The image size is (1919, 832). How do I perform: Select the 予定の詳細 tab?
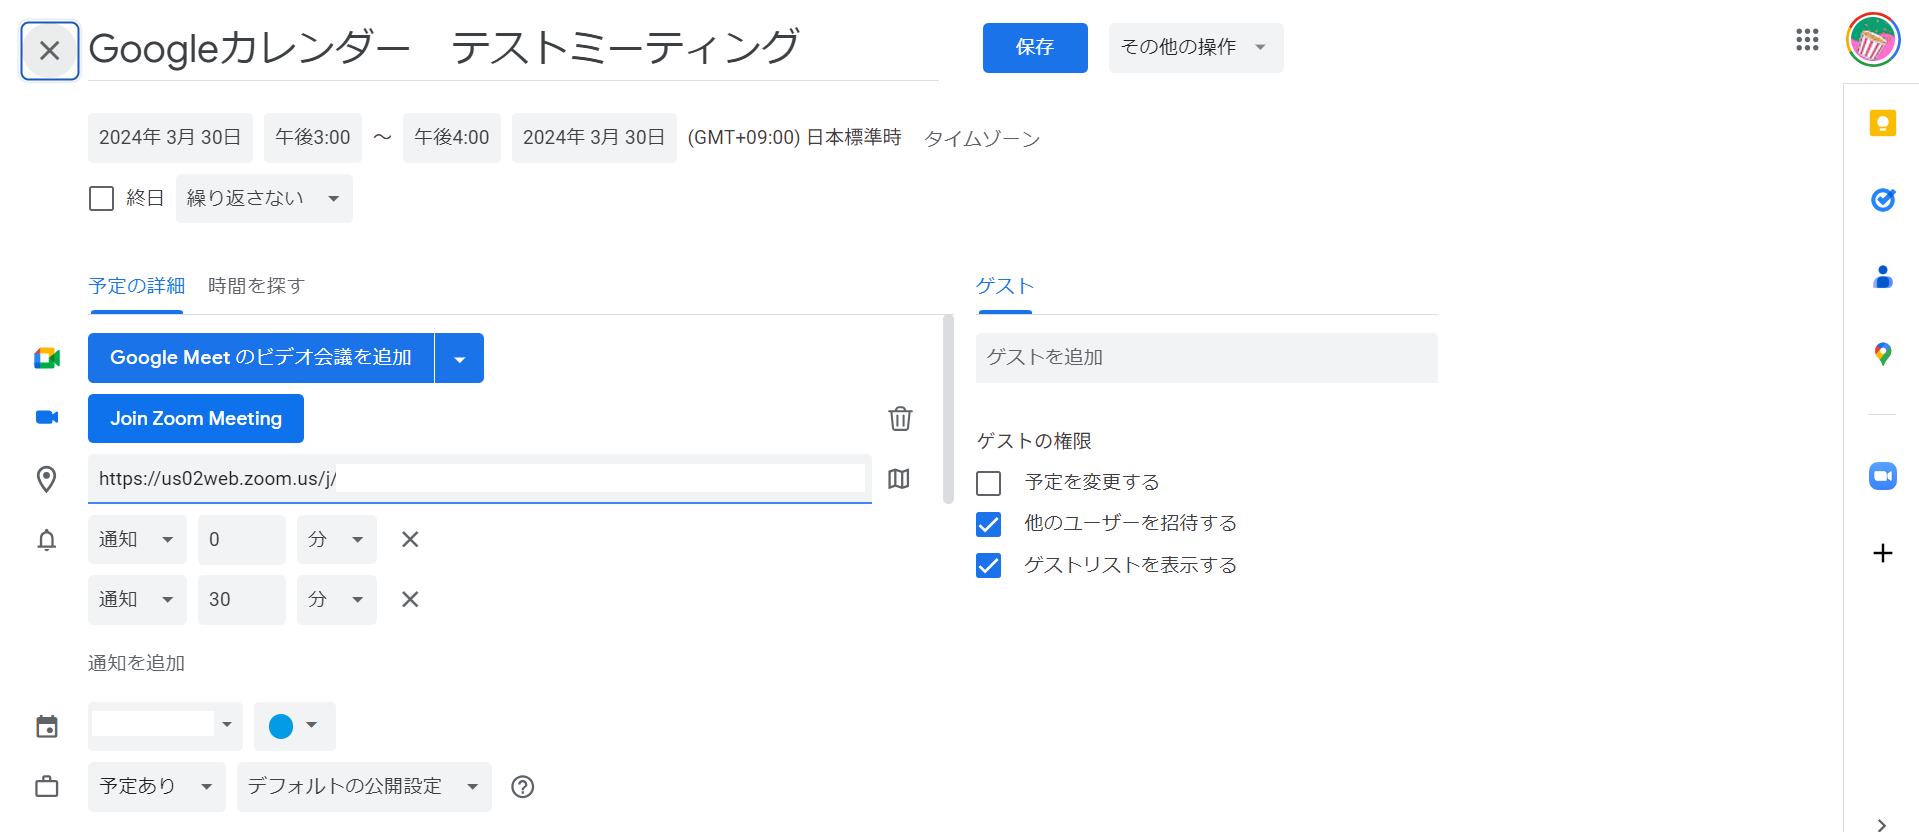(x=136, y=286)
